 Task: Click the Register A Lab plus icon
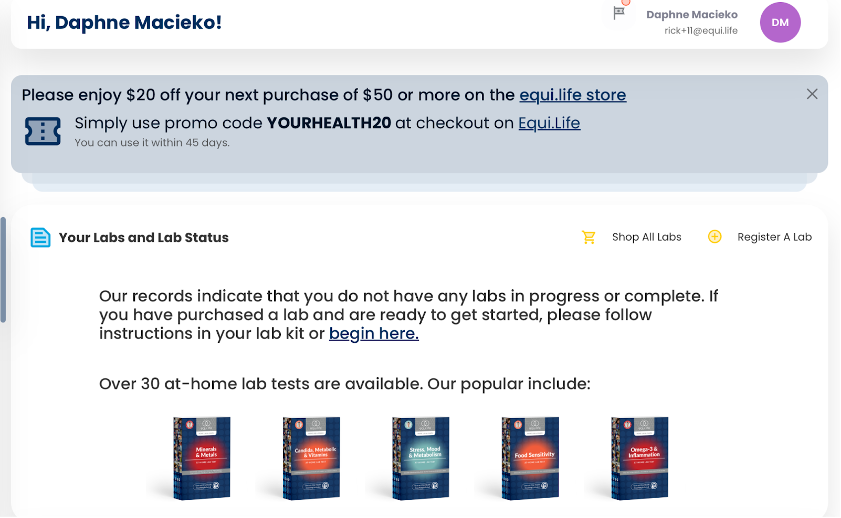click(x=714, y=237)
